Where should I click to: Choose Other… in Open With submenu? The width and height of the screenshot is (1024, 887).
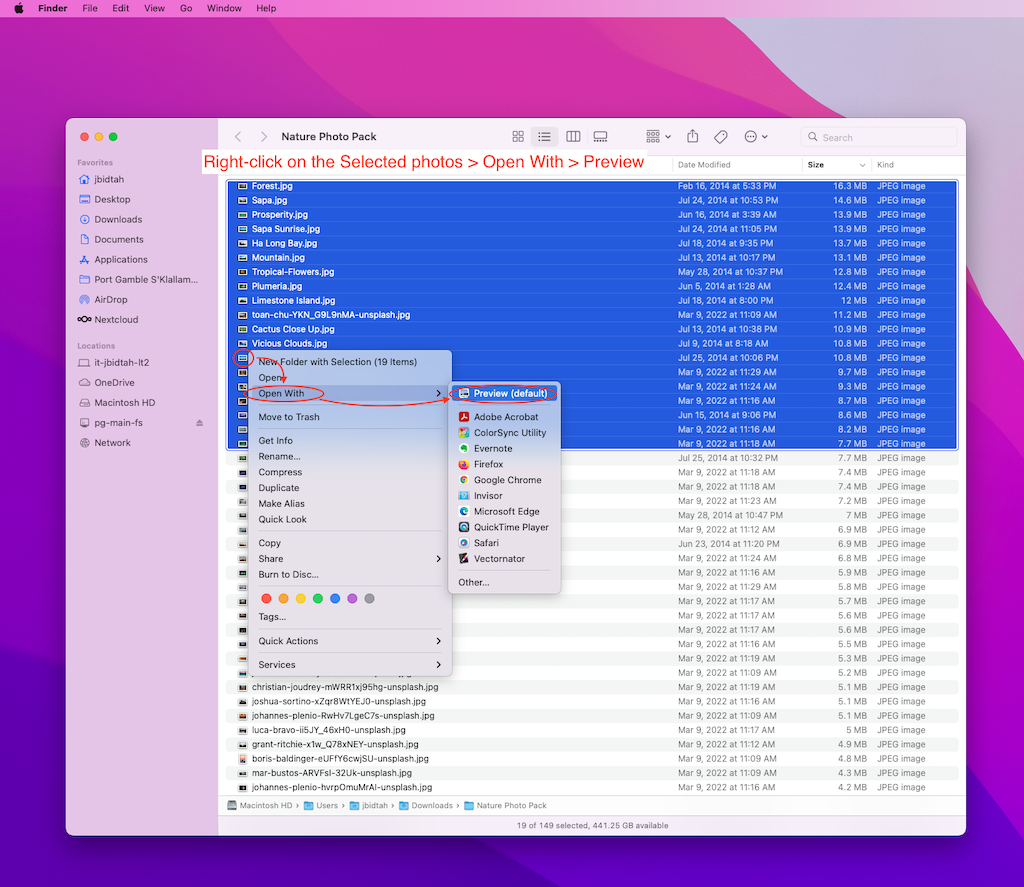tap(504, 582)
